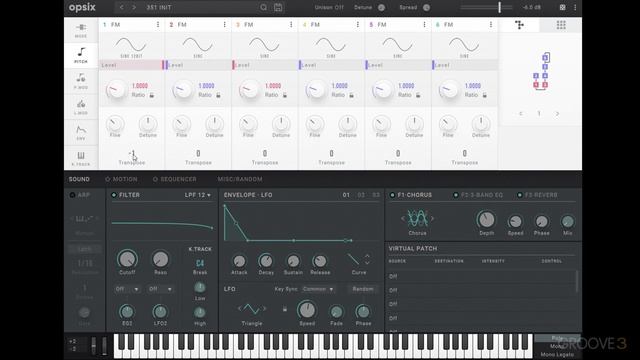640x360 pixels.
Task: Search presets with the magnifier icon
Action: [264, 7]
